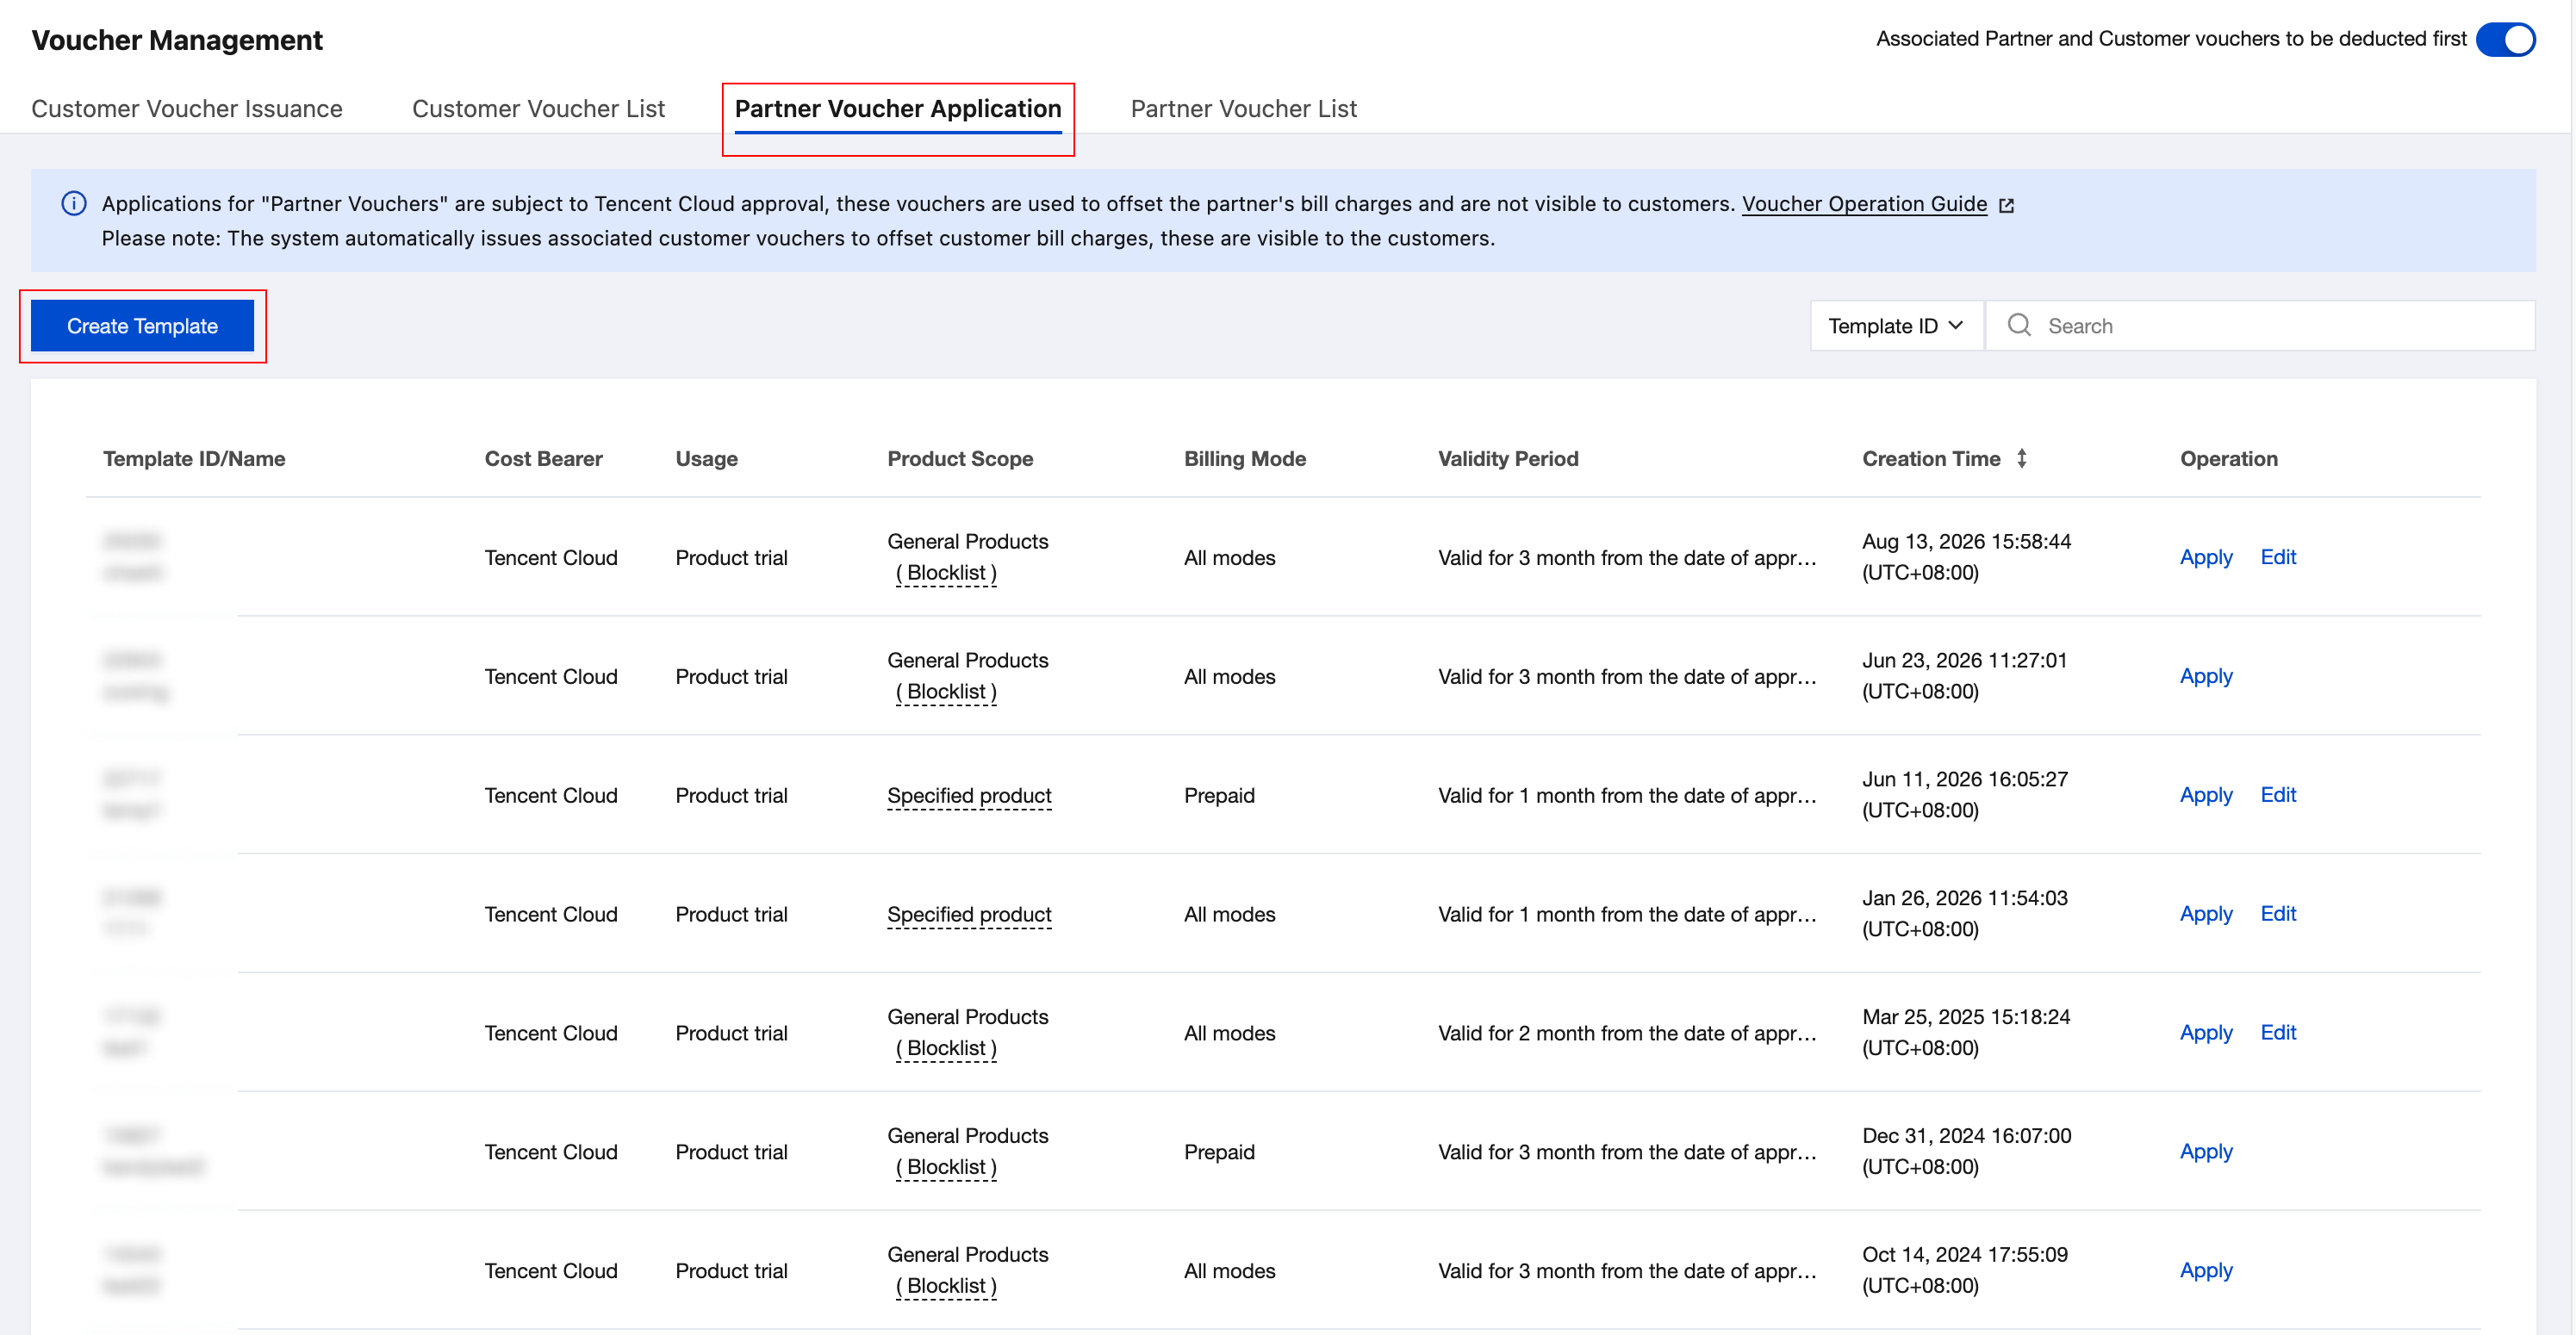This screenshot has width=2576, height=1335.
Task: Click Blocklist in the Jun 23, 2026 row
Action: 946,692
